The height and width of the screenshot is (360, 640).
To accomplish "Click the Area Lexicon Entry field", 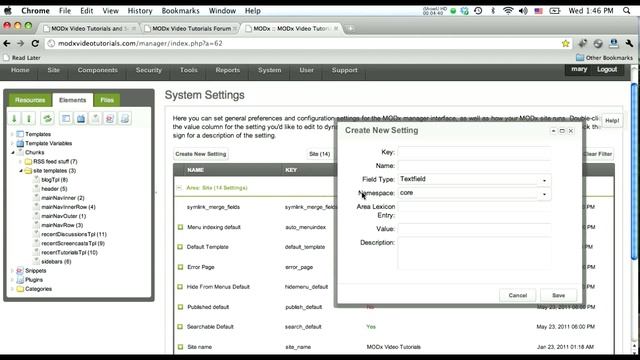I will pos(474,207).
